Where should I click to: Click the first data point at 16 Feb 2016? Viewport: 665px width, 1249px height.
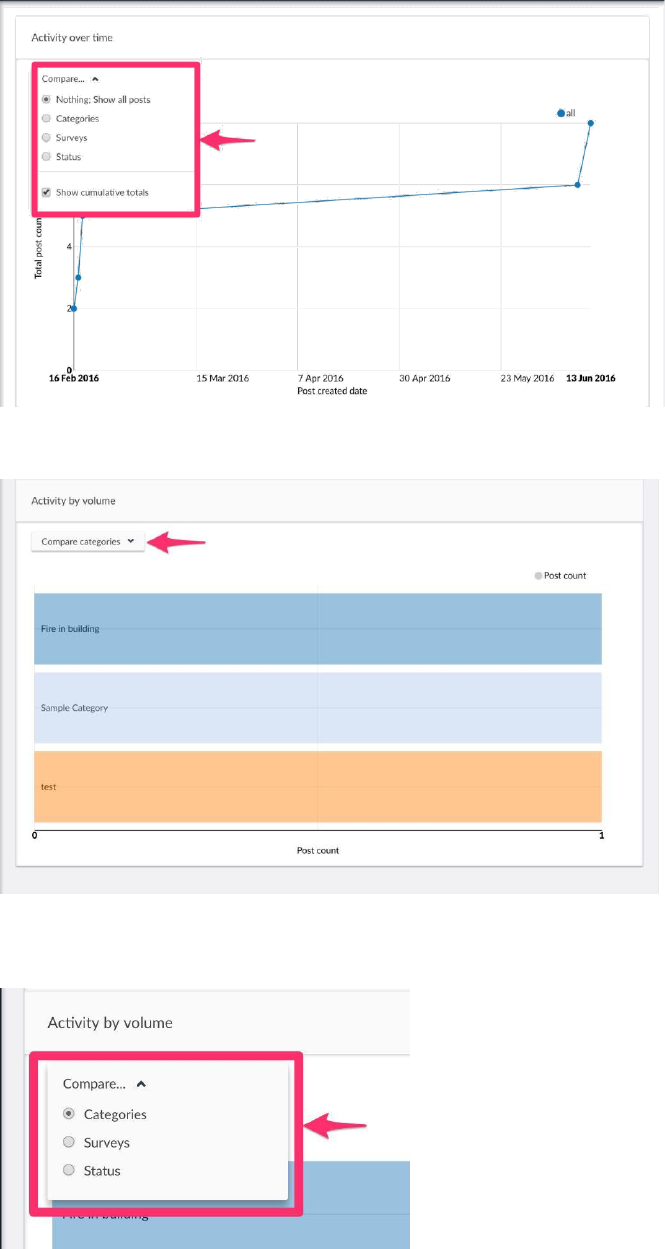(74, 308)
